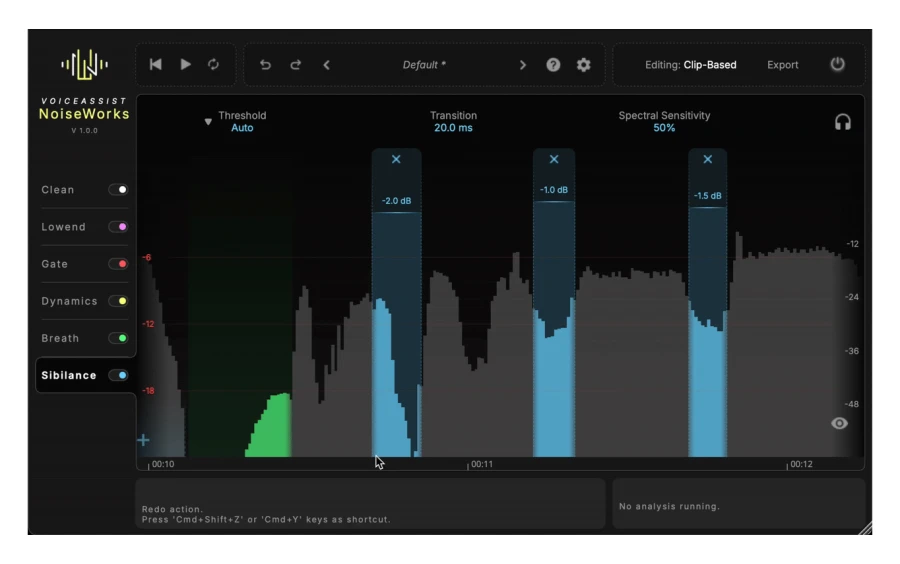This screenshot has width=900, height=564.
Task: Select the Sibilance module tab
Action: [68, 375]
